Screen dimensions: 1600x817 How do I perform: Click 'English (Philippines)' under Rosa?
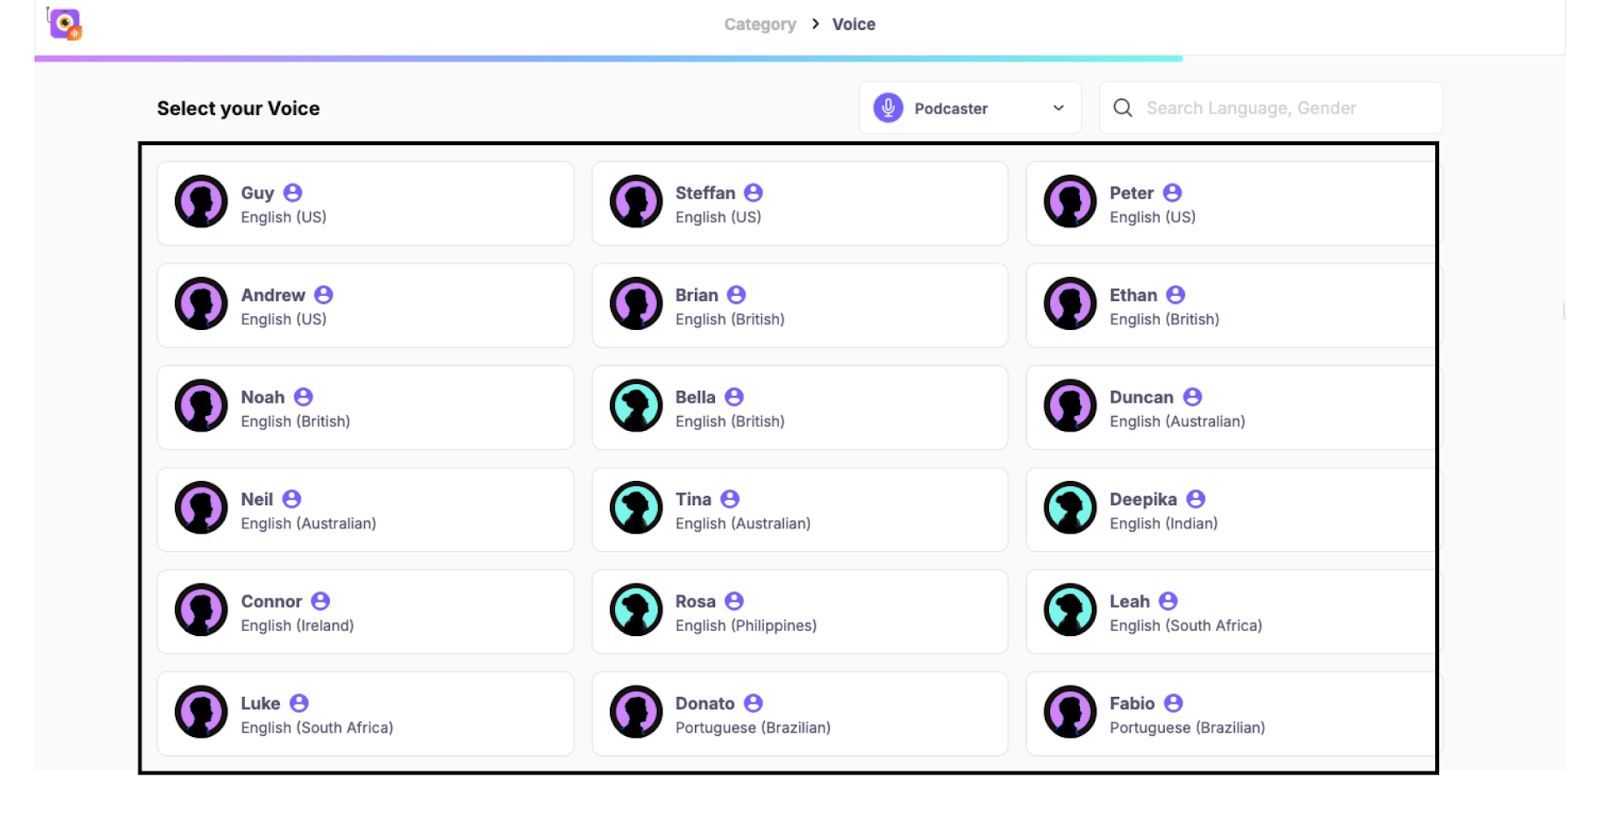[746, 625]
